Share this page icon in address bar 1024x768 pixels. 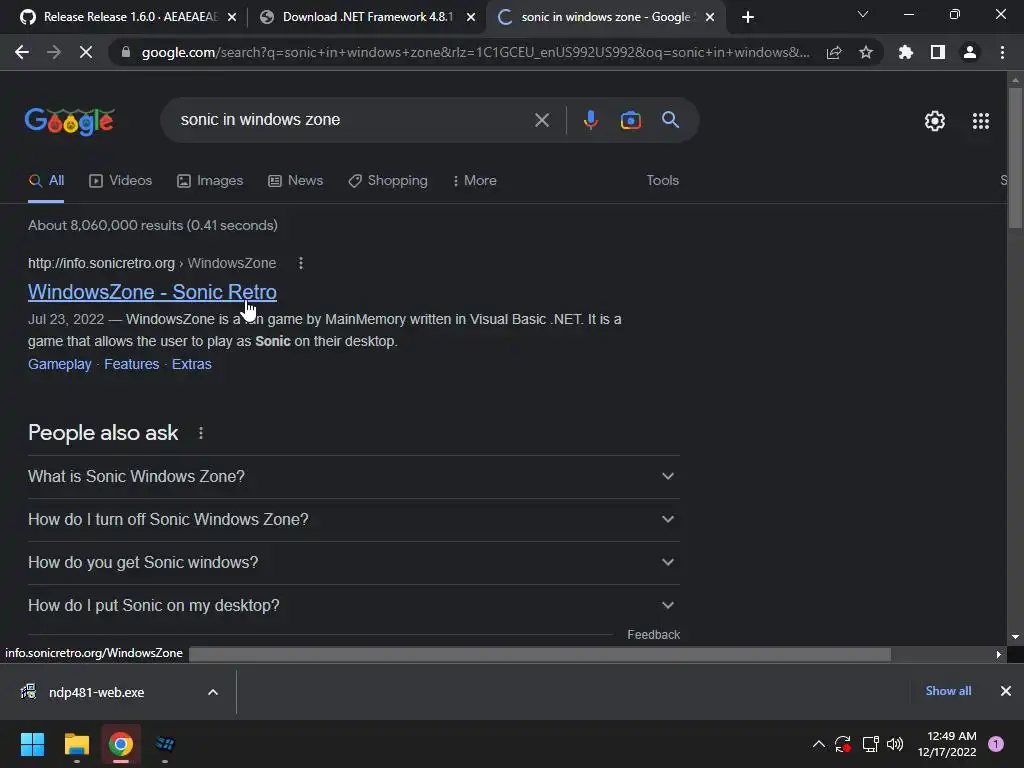[834, 52]
